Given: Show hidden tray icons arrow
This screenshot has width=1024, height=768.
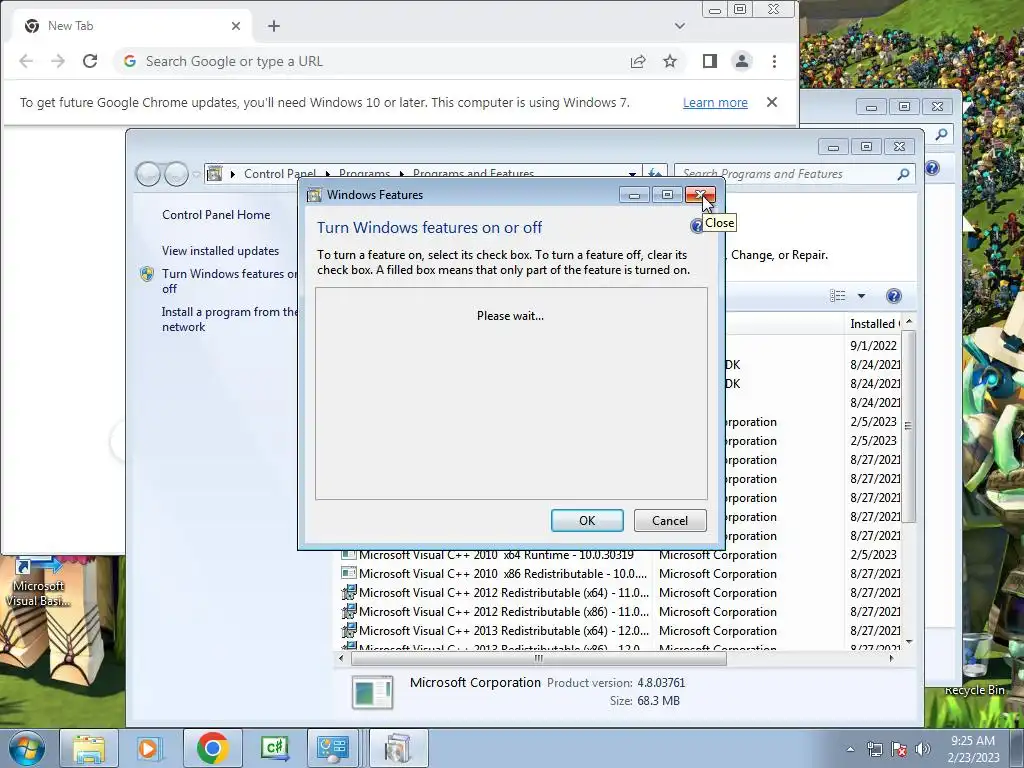Looking at the screenshot, I should tap(850, 749).
